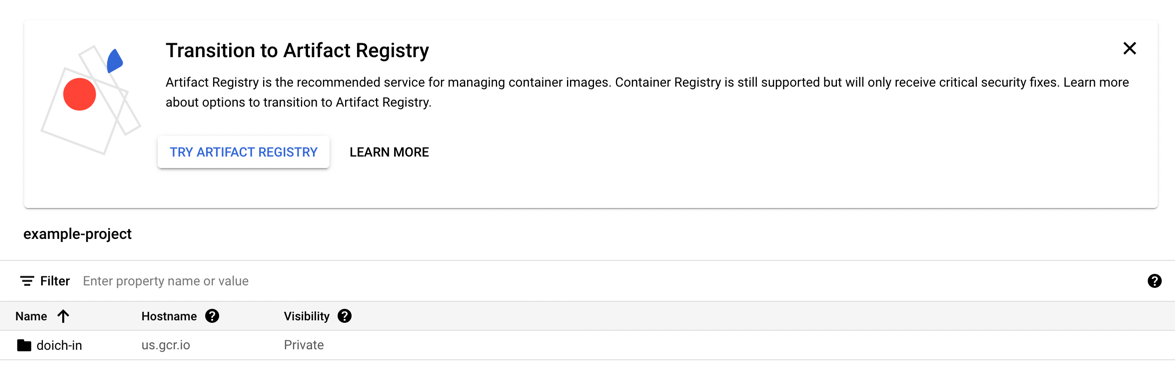The height and width of the screenshot is (377, 1175).
Task: Open the help icon beside the filter bar
Action: point(1154,281)
